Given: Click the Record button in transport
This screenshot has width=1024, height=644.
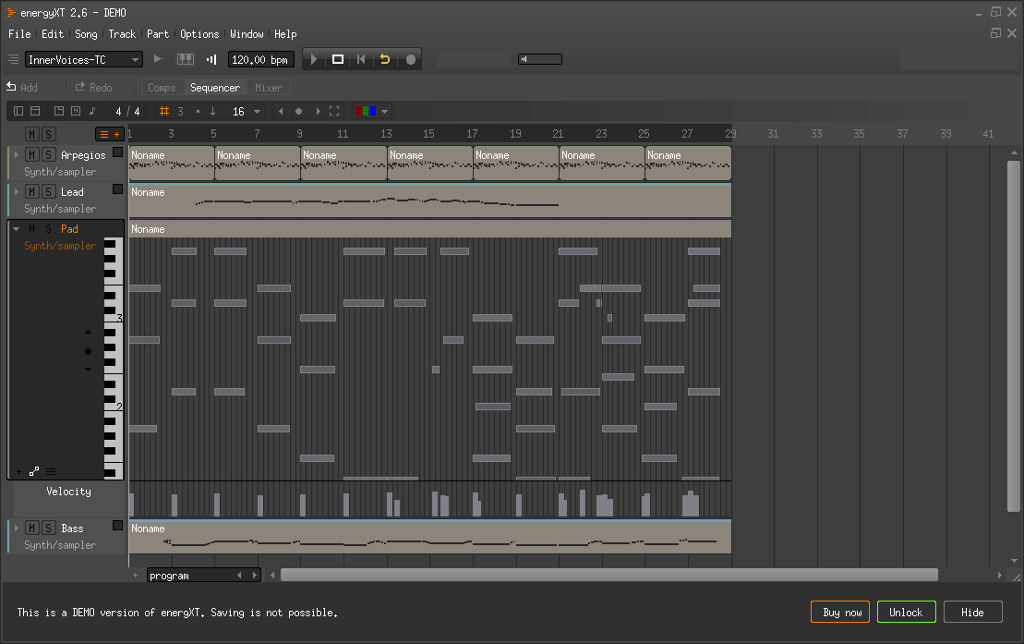Looking at the screenshot, I should (x=410, y=60).
